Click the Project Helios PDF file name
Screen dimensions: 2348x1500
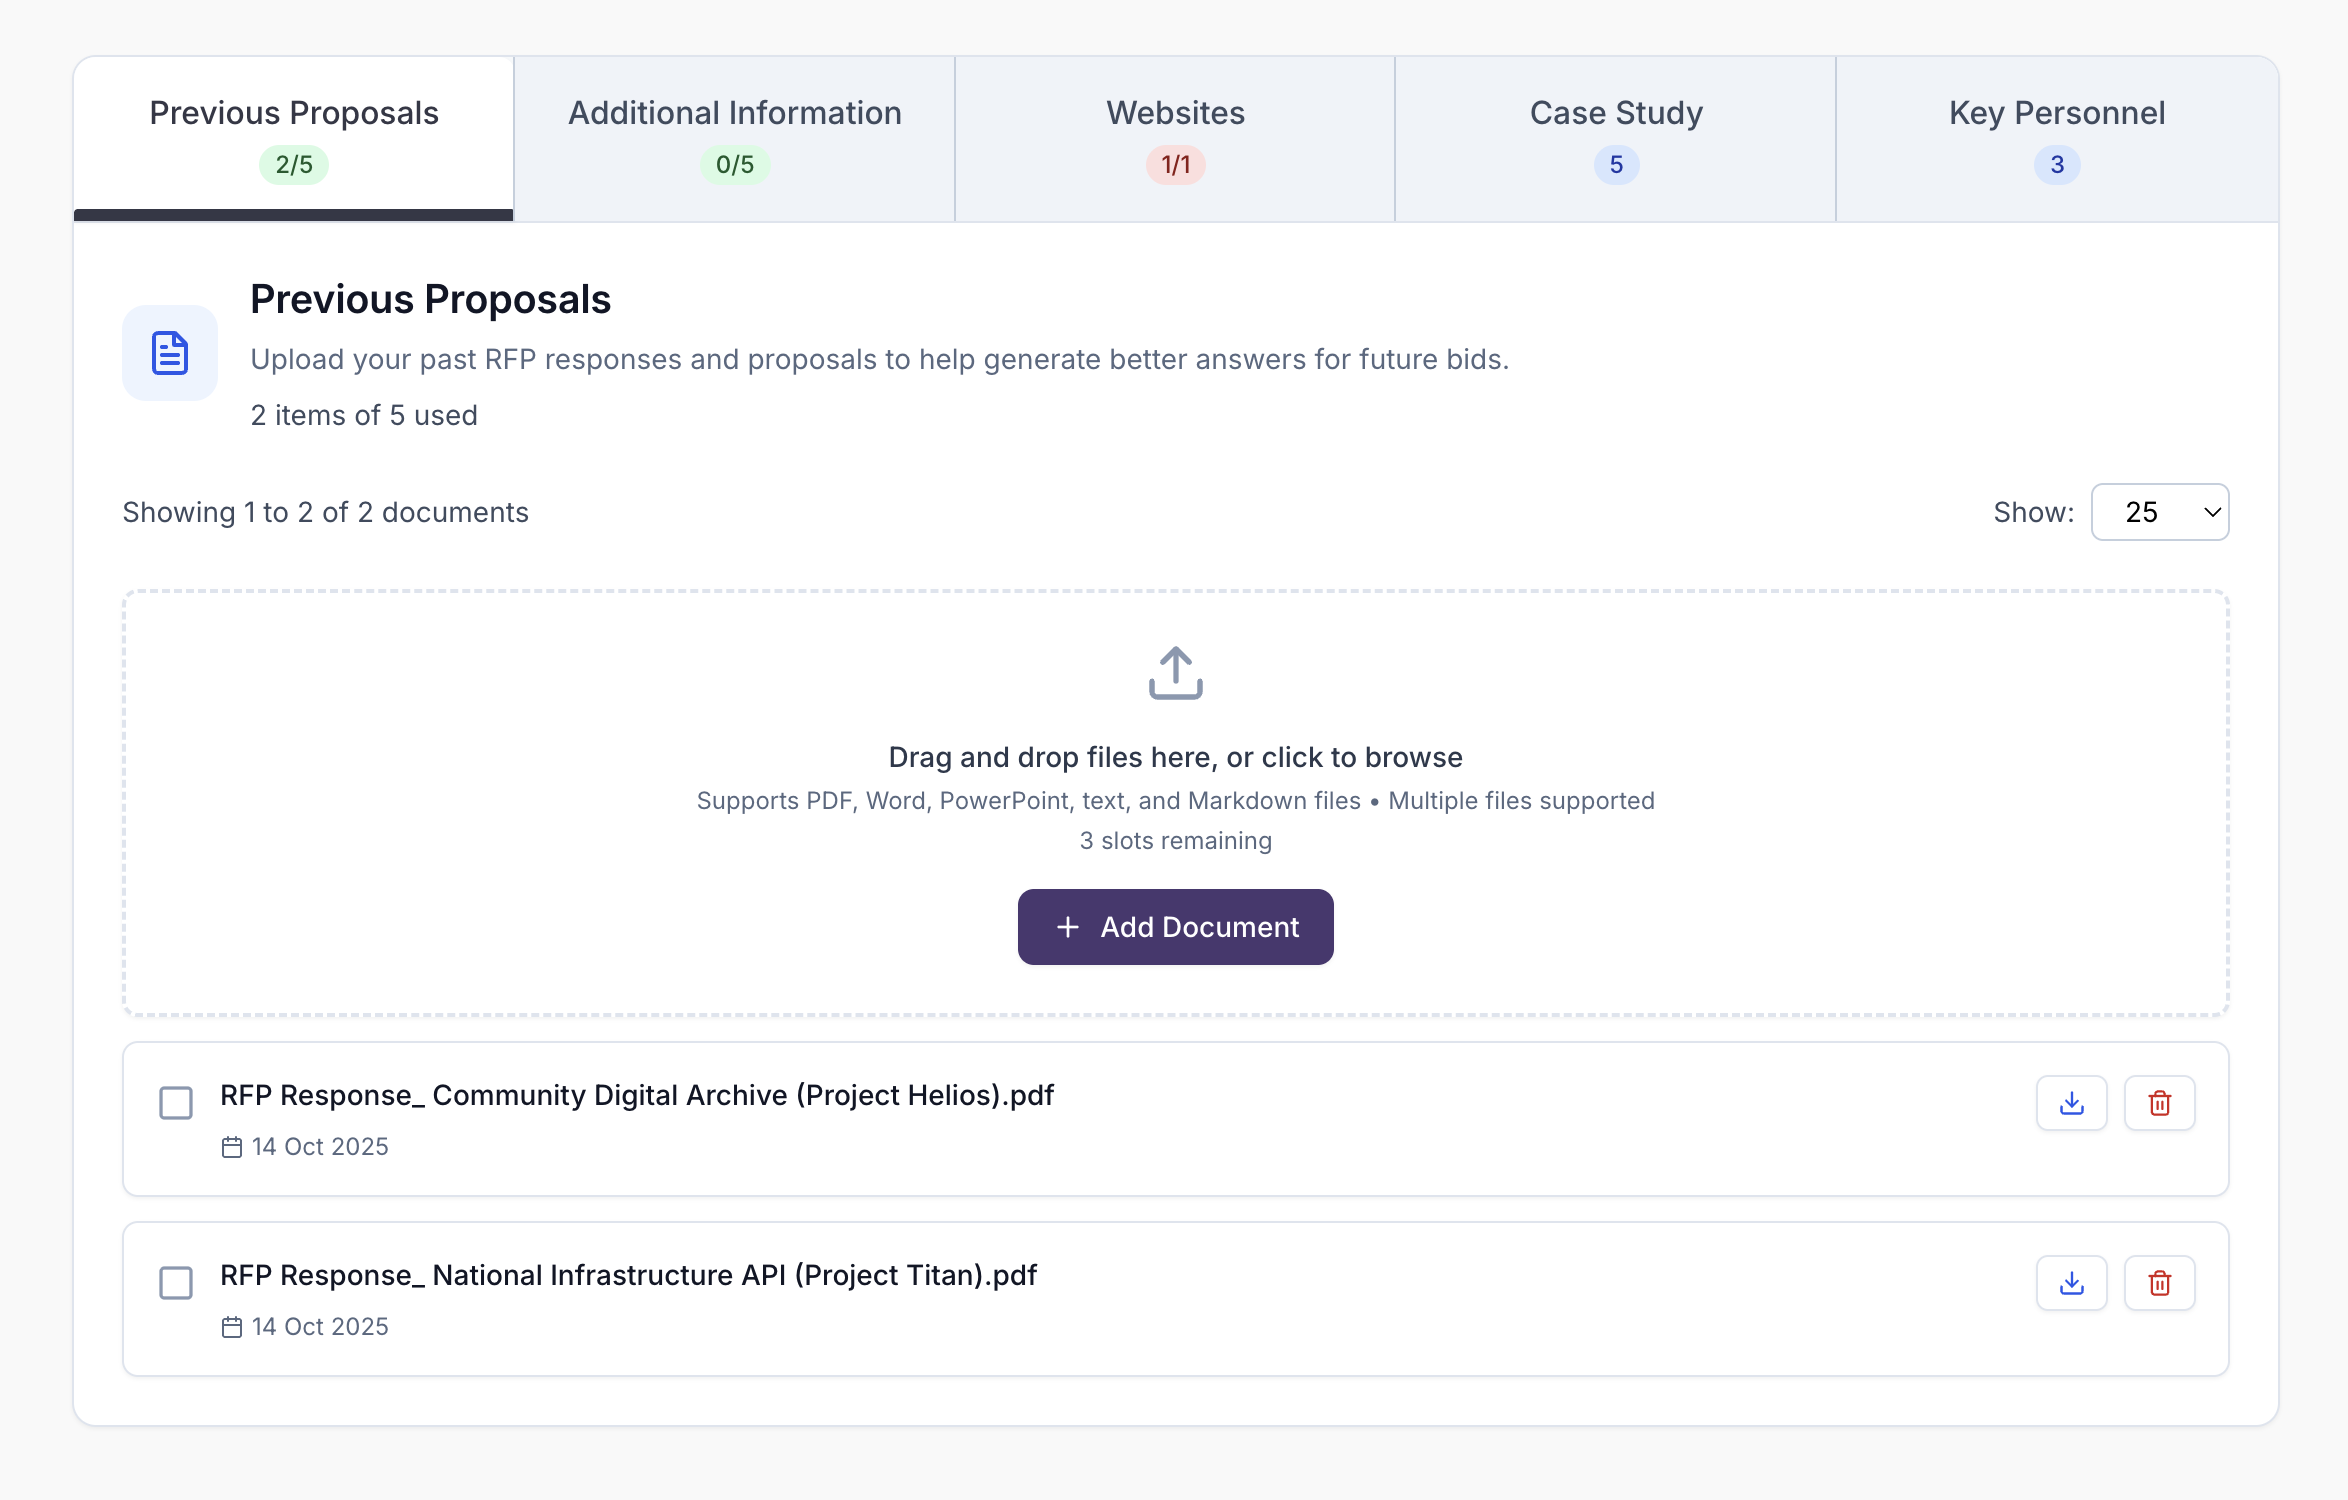tap(637, 1095)
